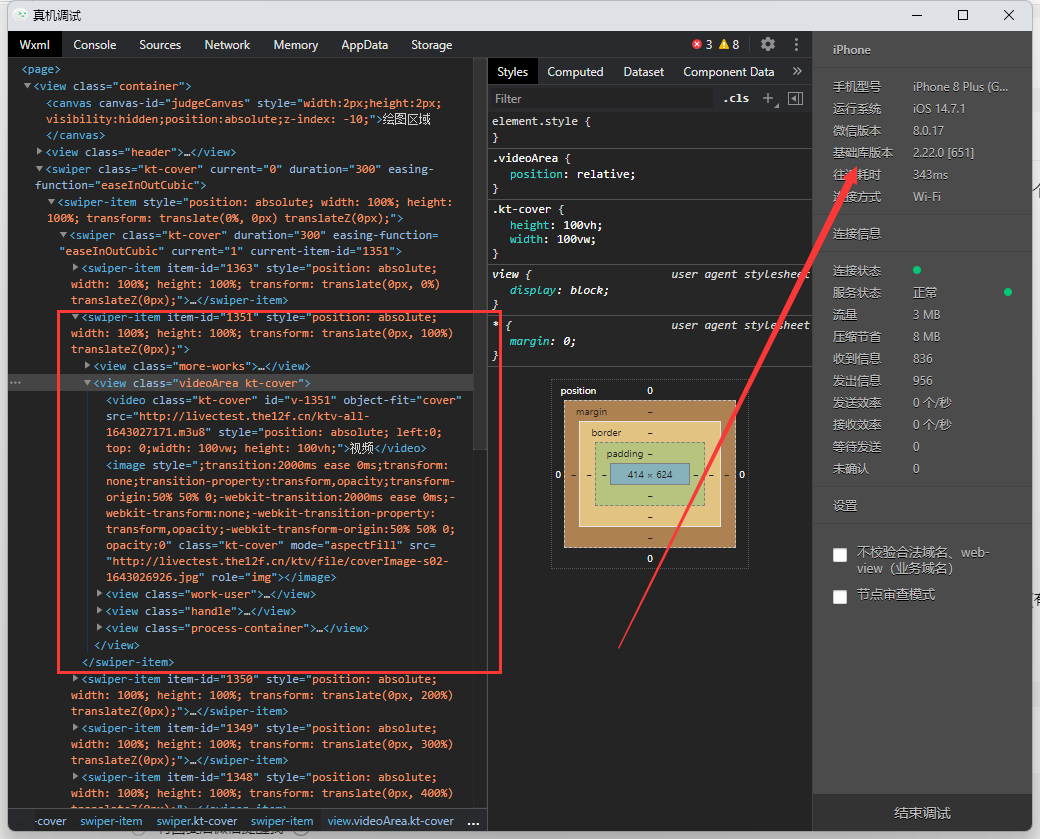The height and width of the screenshot is (839, 1040).
Task: Expand the view class="header" node
Action: (x=40, y=152)
